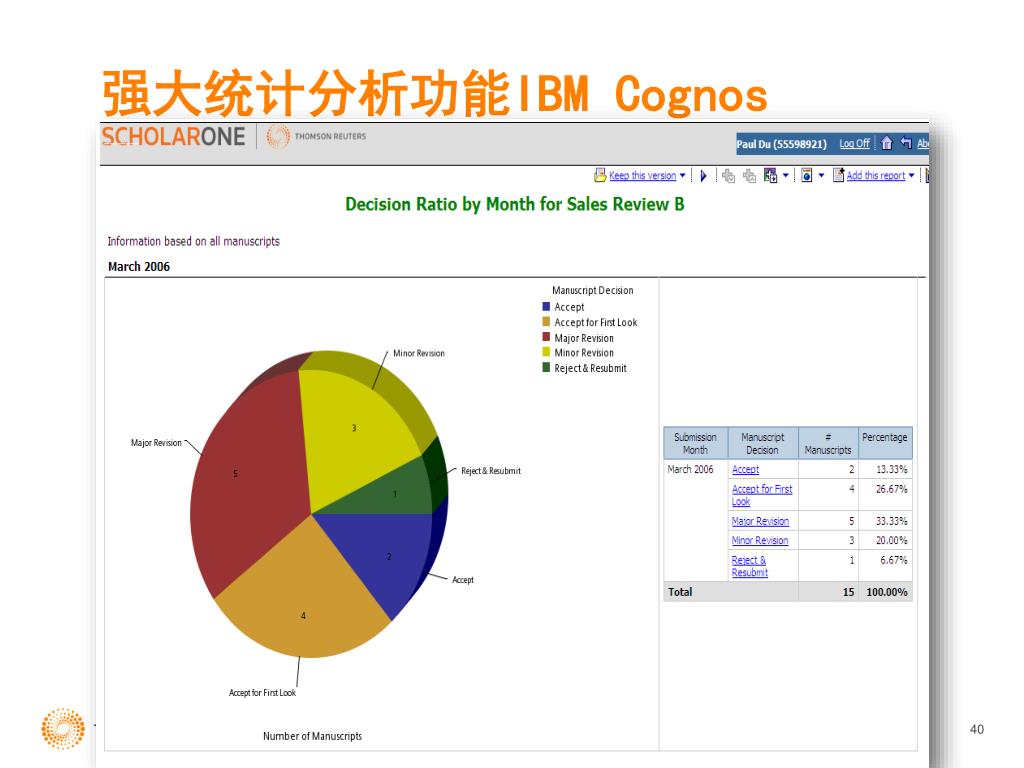Screen dimensions: 1024x768
Task: Click the HTML view format icon
Action: (807, 175)
